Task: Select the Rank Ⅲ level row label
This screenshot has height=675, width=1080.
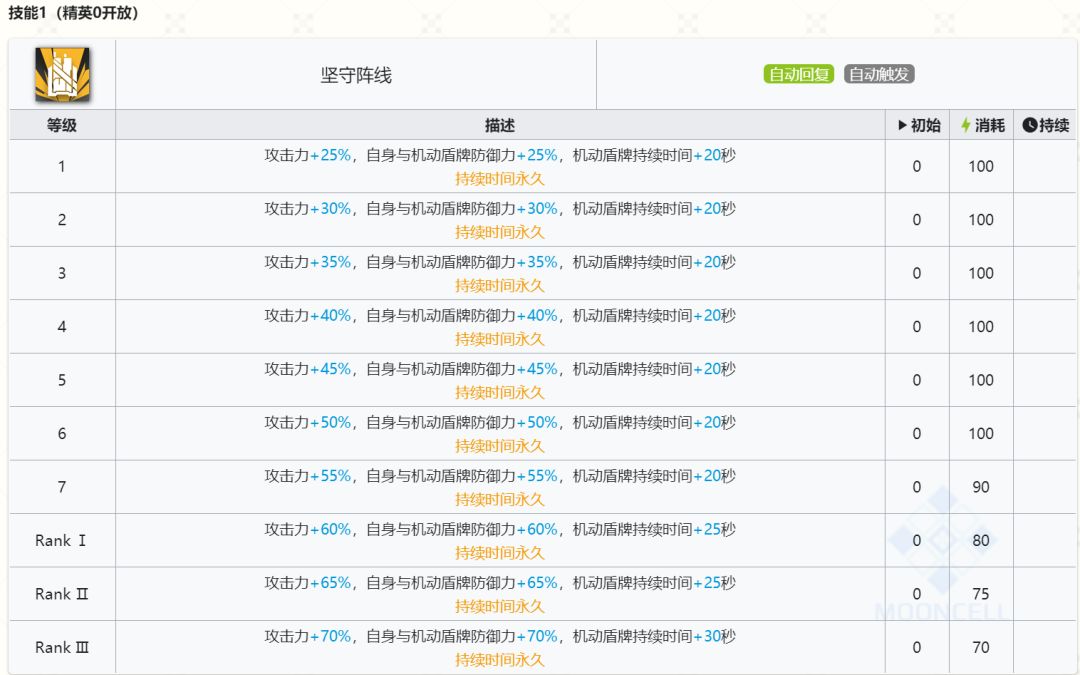Action: (x=62, y=647)
